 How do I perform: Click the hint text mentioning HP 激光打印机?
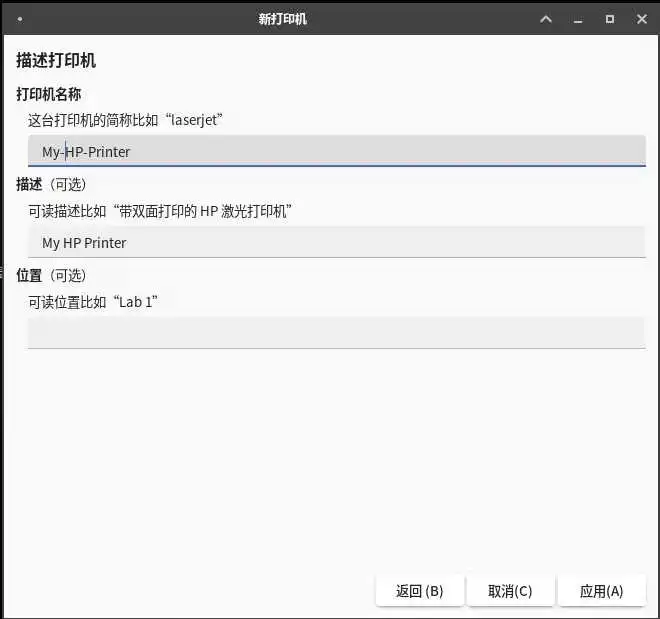[x=160, y=211]
